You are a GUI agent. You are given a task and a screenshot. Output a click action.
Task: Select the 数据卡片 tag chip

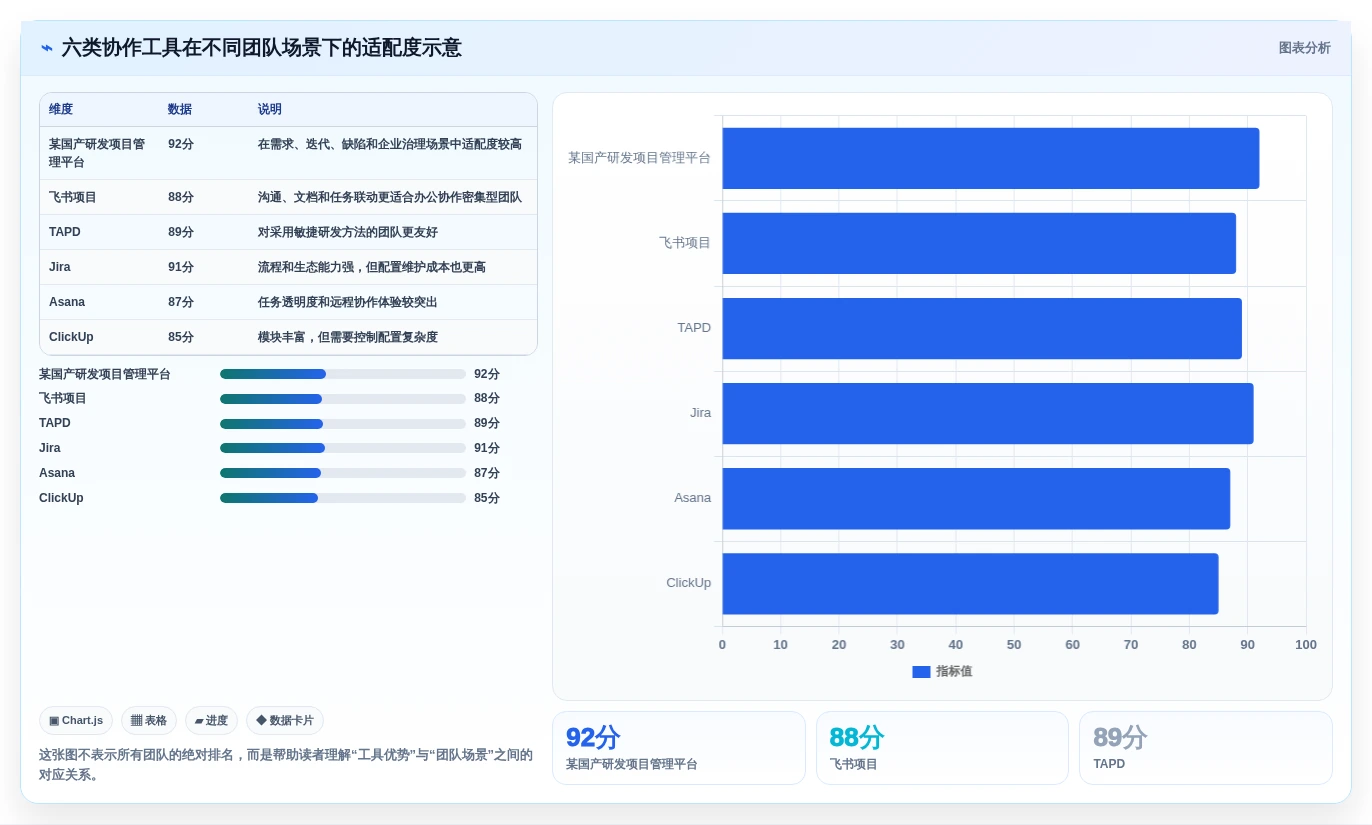point(285,720)
